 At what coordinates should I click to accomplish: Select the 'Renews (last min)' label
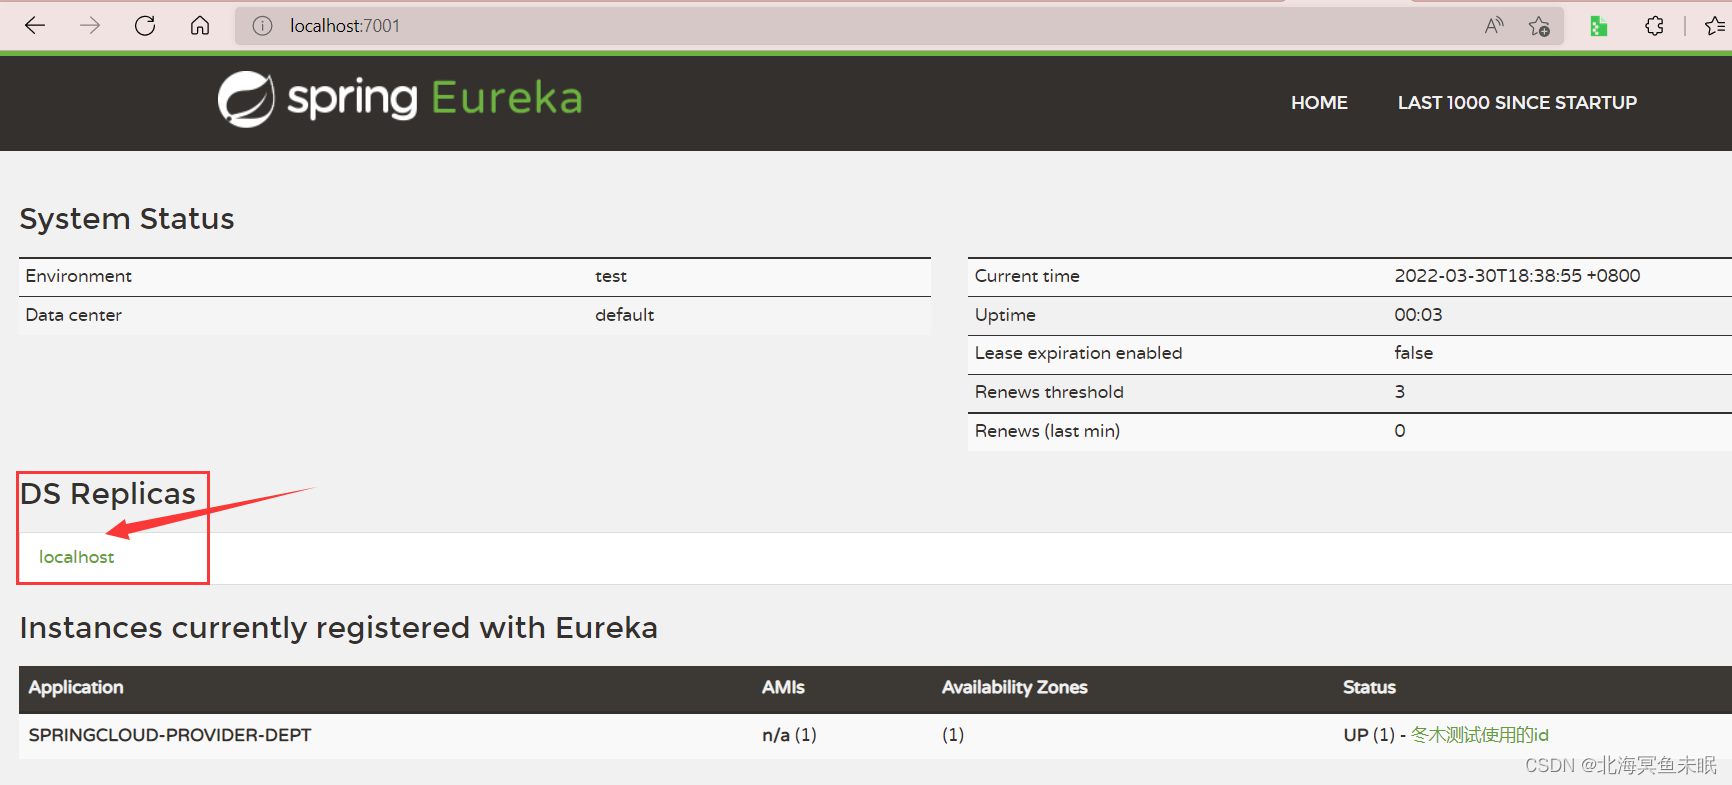click(x=1047, y=431)
